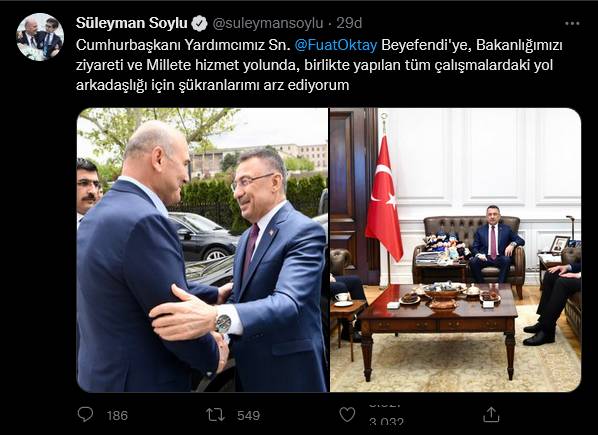The image size is (598, 435).
Task: Open the three-dot more options menu
Action: [x=572, y=24]
